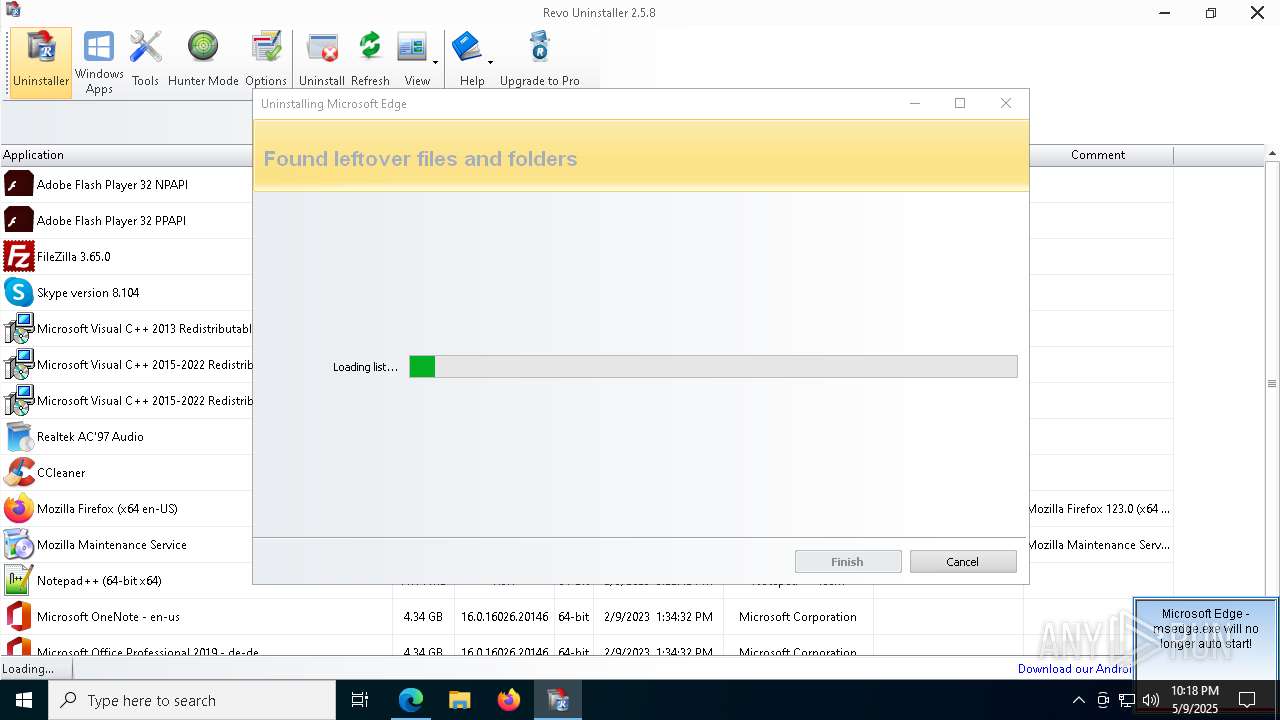This screenshot has width=1280, height=720.
Task: Select the Realtek AC'97 Audio text
Action: [90, 437]
